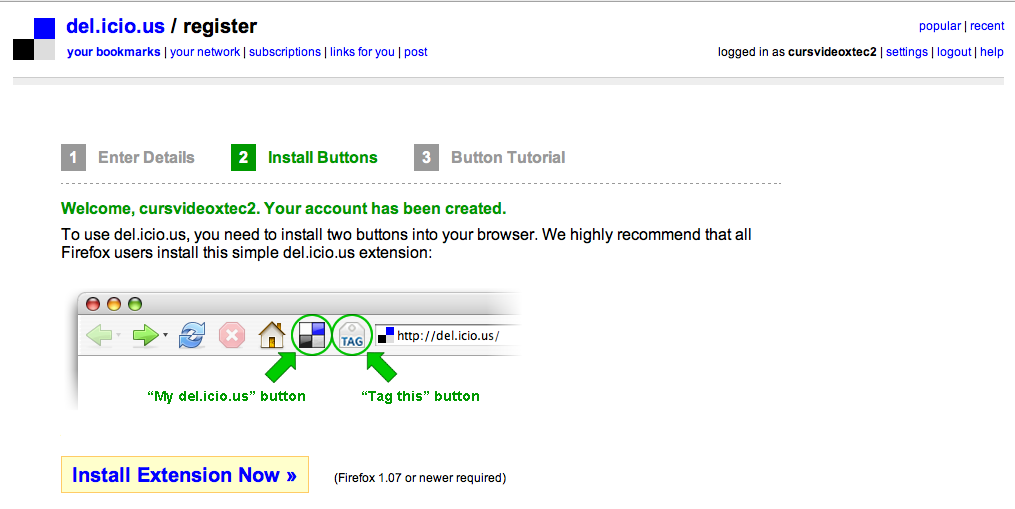1015x509 pixels.
Task: Click the logout link
Action: tap(954, 52)
